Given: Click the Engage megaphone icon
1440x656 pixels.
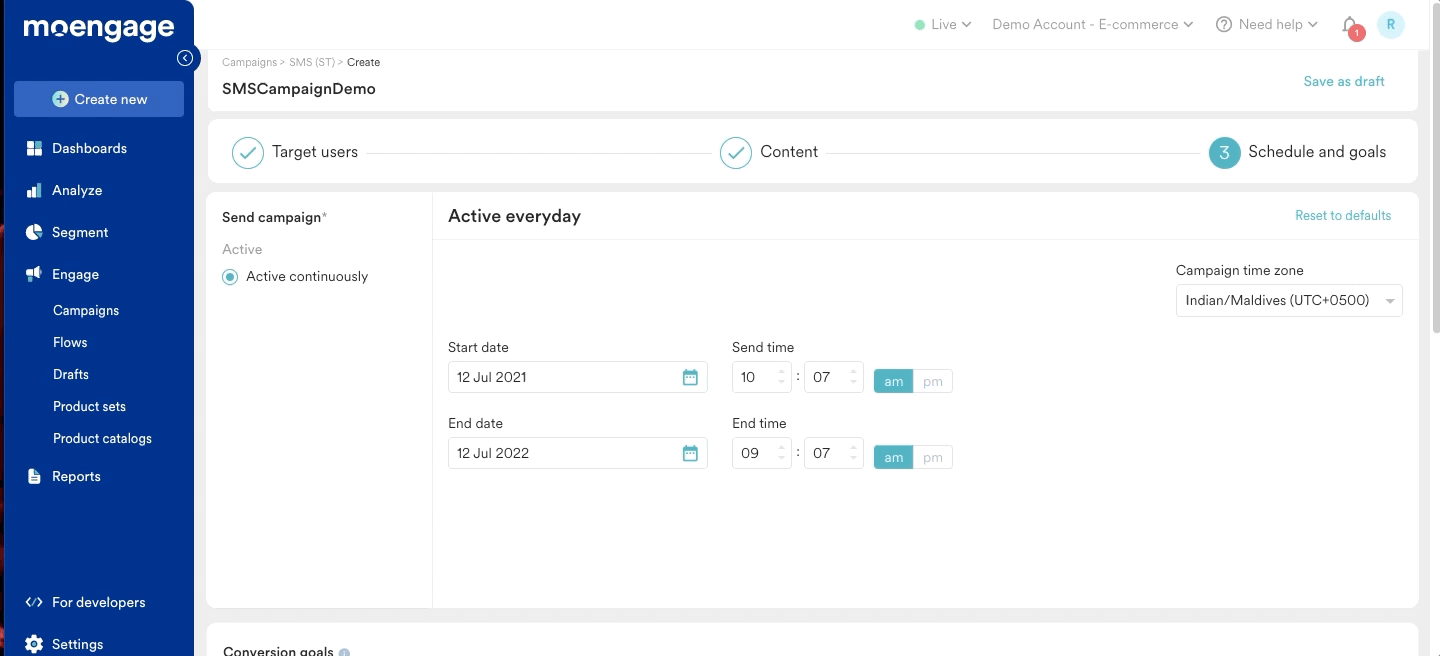Looking at the screenshot, I should coord(34,274).
